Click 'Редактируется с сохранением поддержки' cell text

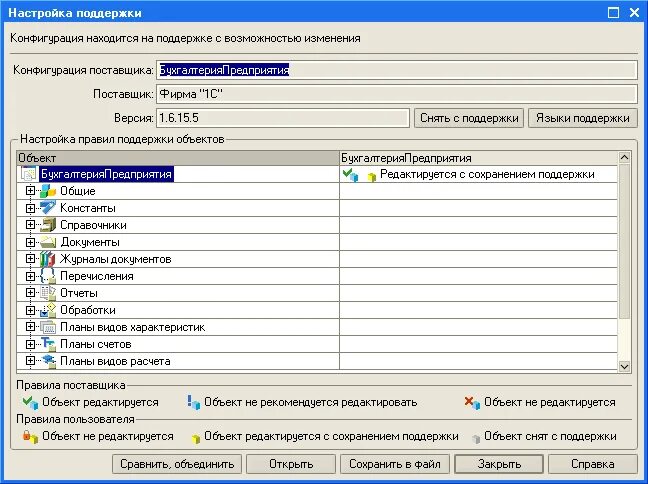click(487, 174)
